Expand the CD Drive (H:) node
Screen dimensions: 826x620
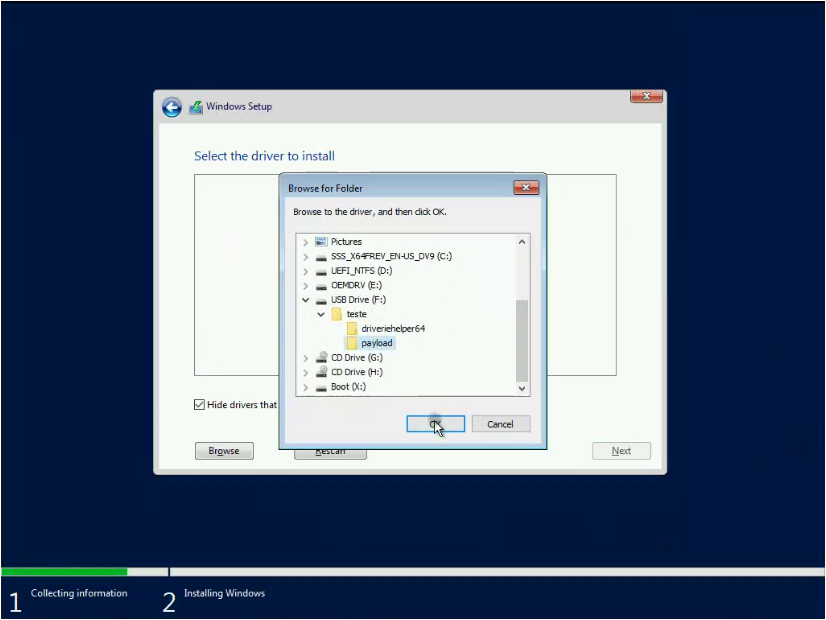[x=306, y=371]
